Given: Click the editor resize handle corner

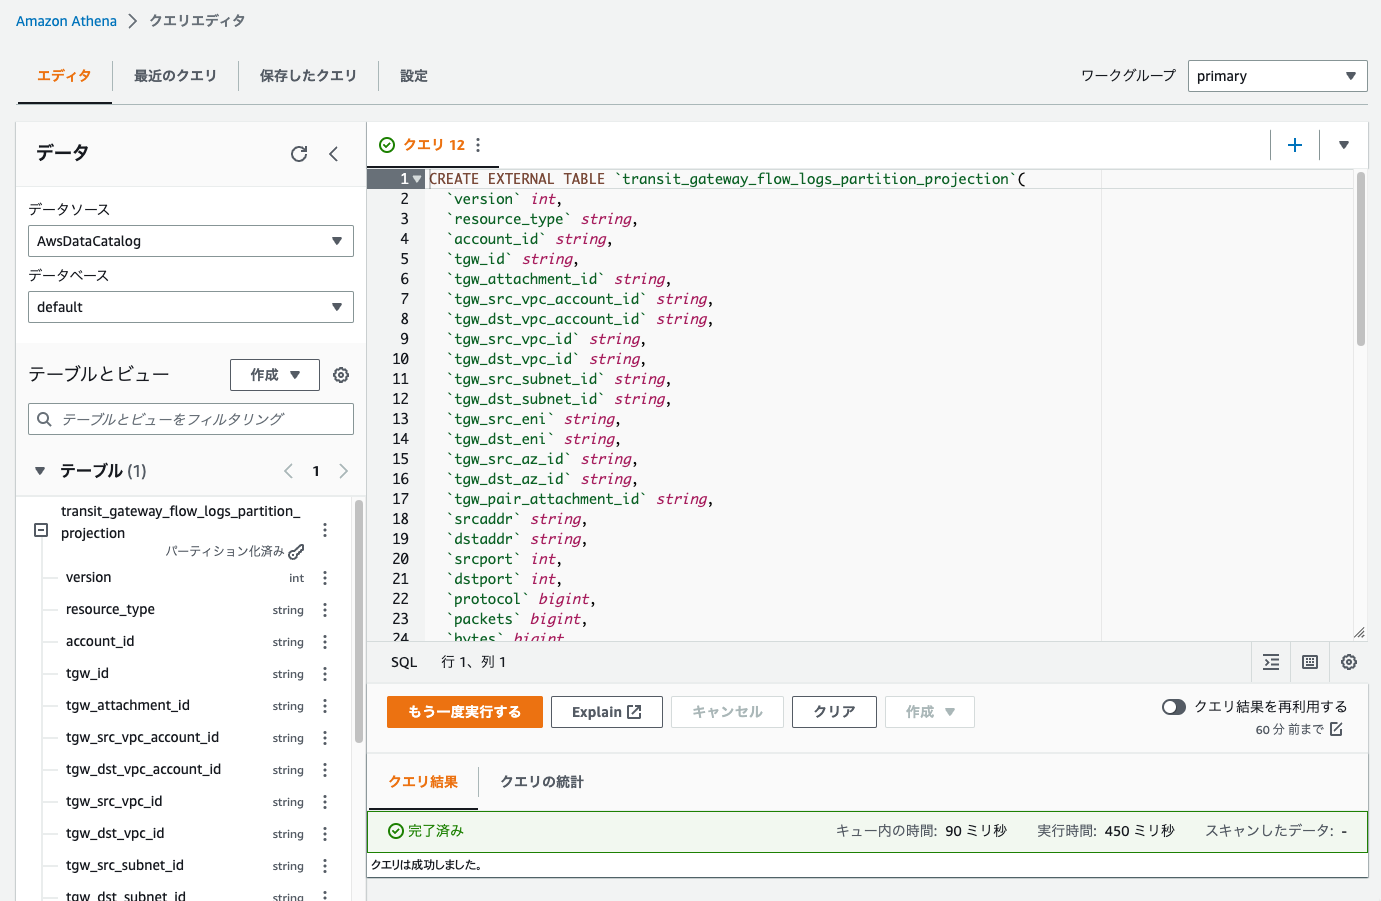Looking at the screenshot, I should point(1359,632).
